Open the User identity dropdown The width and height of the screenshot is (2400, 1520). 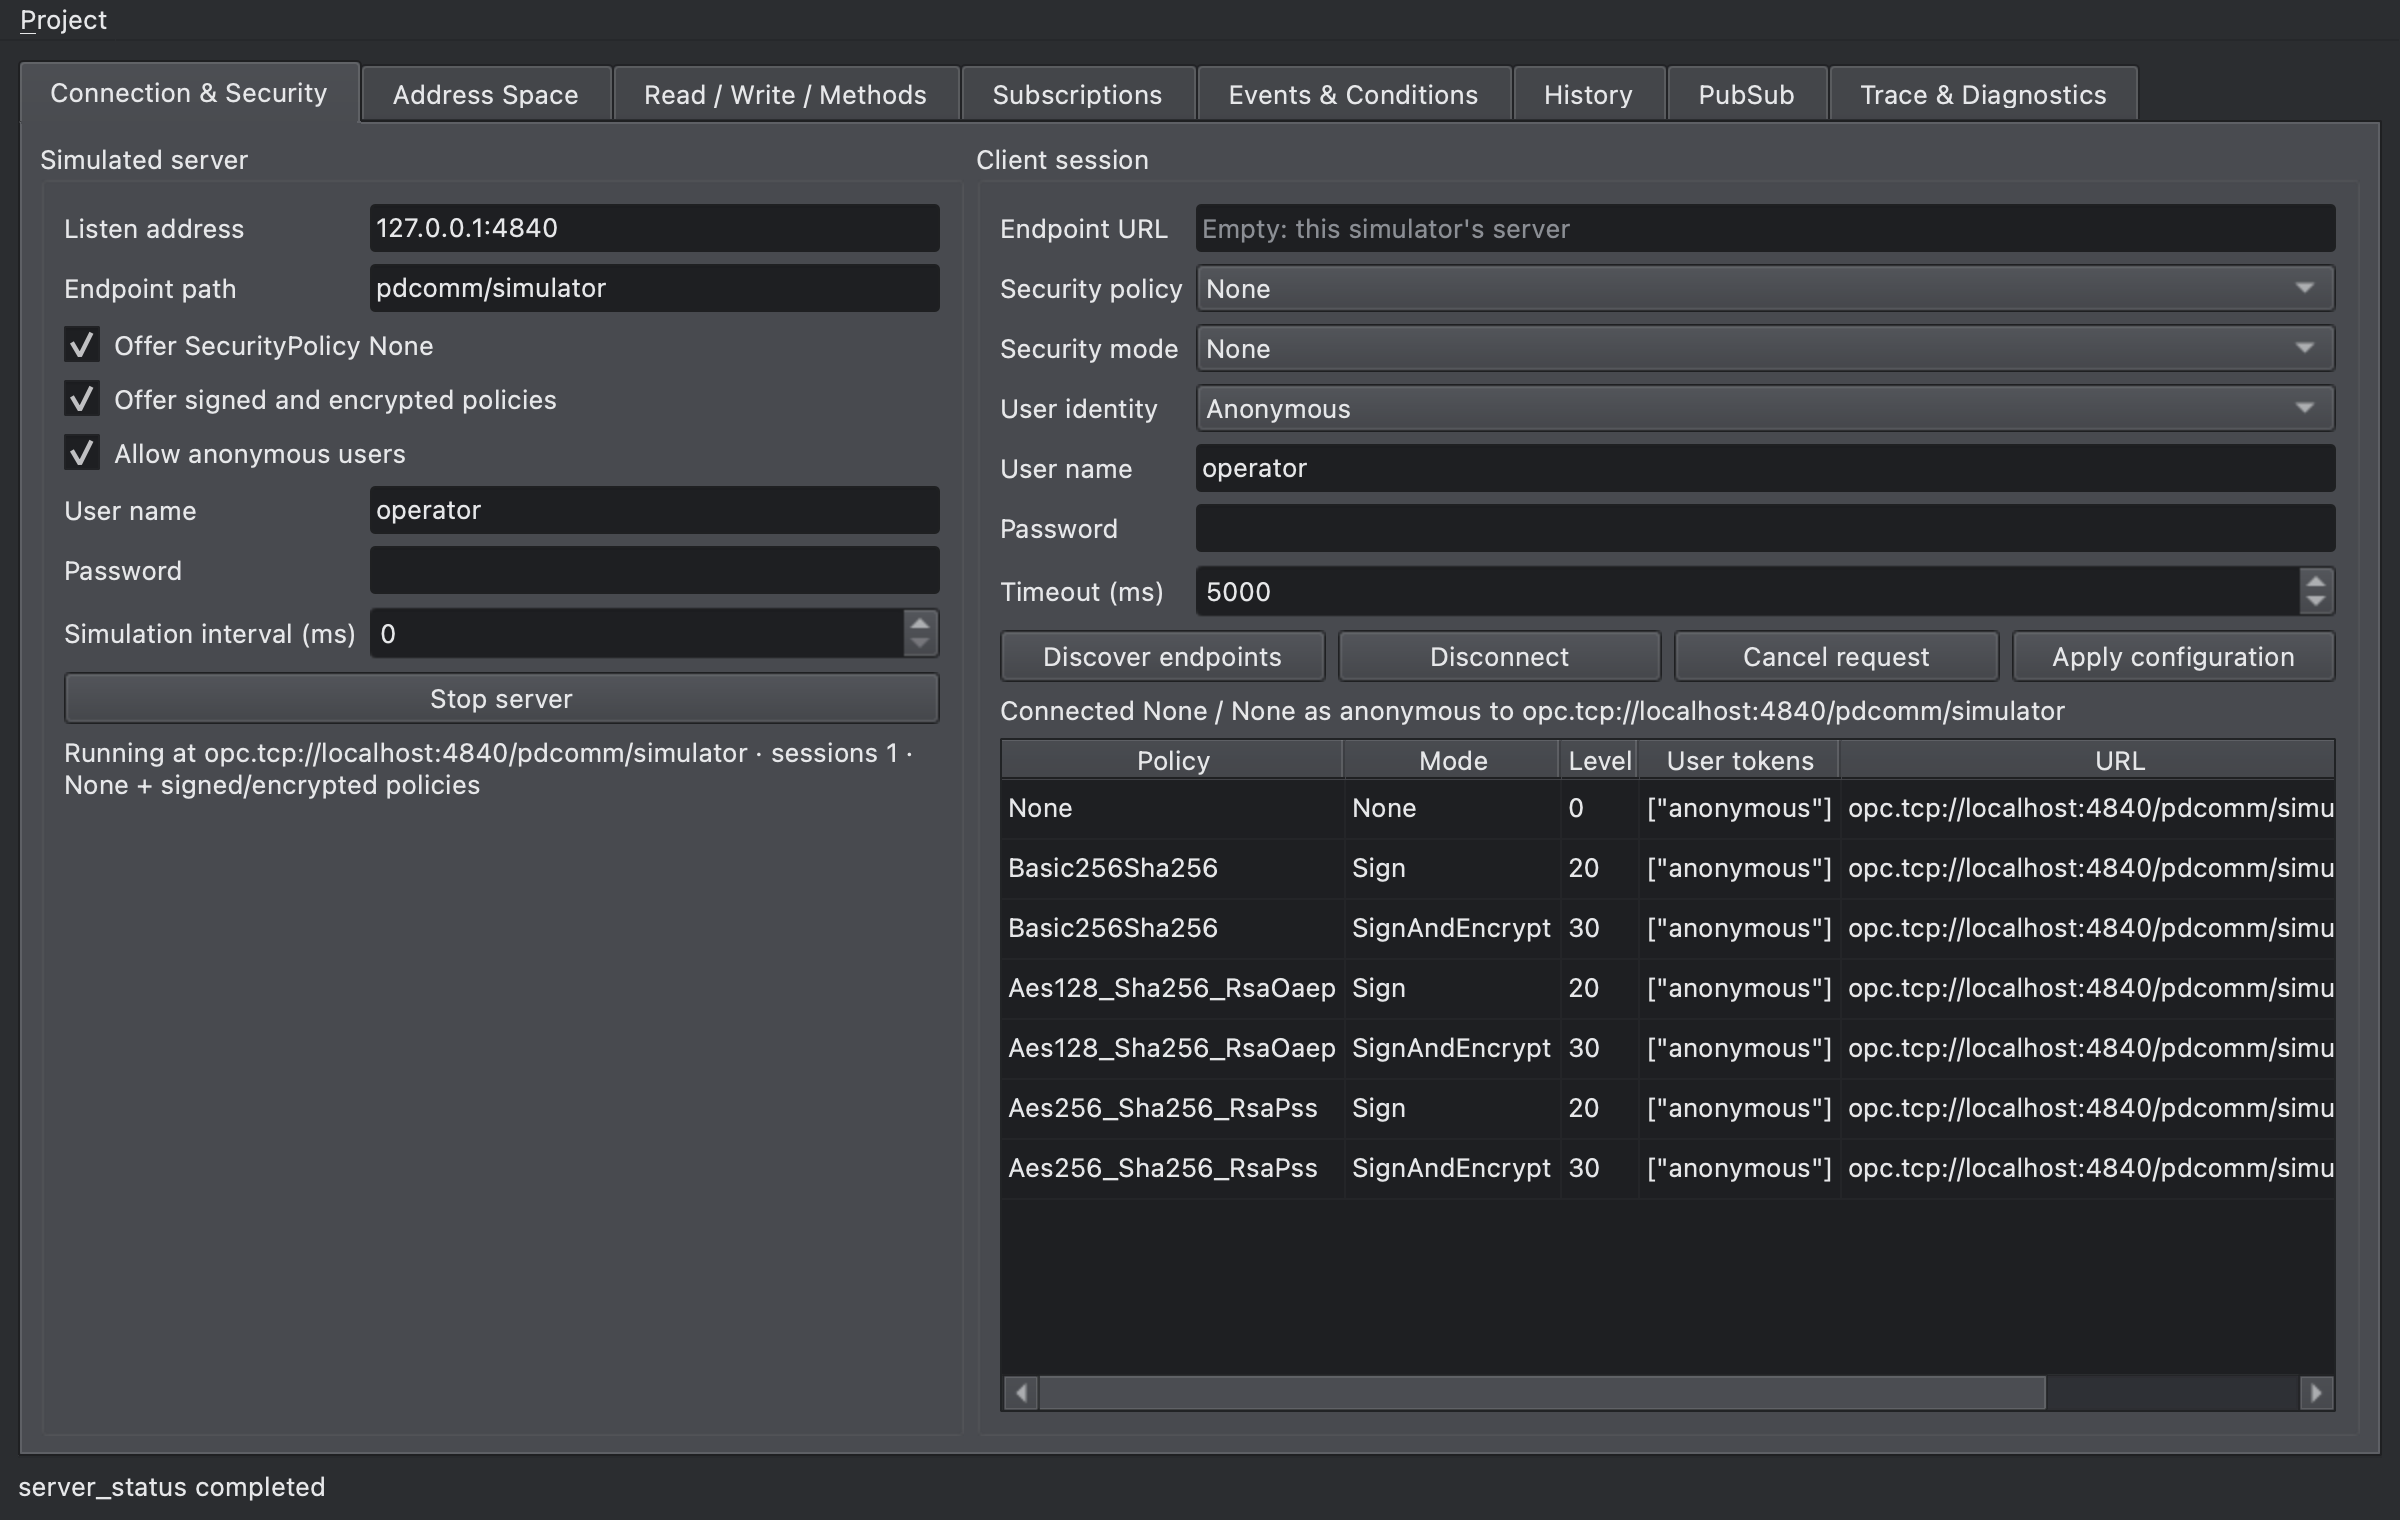(x=1765, y=409)
